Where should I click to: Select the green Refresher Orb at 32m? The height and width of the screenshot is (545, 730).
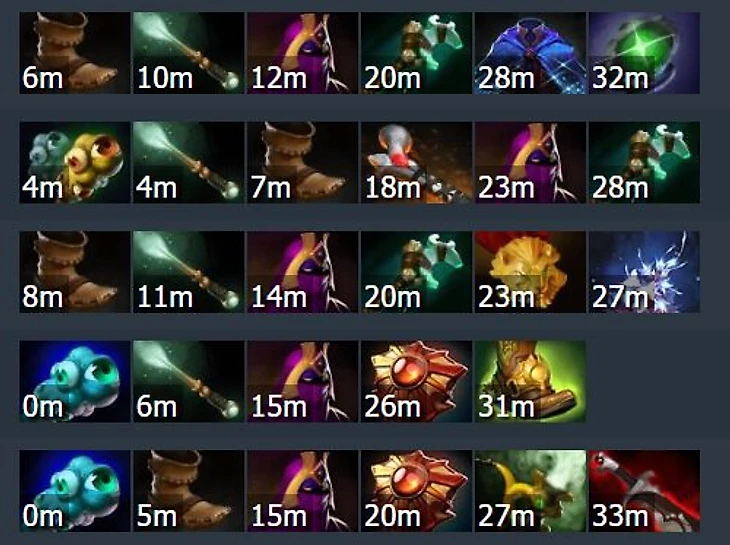coord(644,53)
